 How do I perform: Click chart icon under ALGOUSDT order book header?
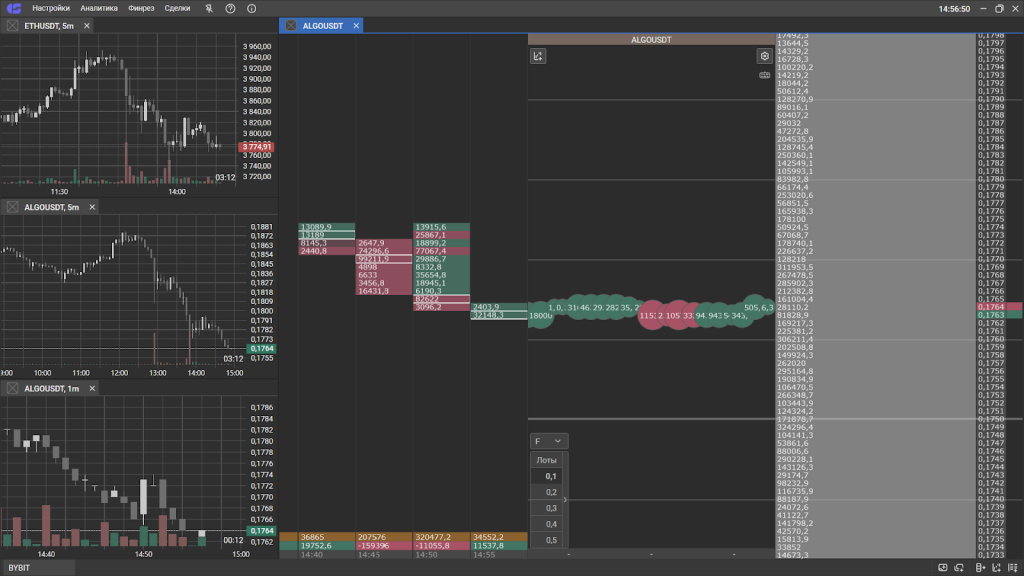(538, 56)
